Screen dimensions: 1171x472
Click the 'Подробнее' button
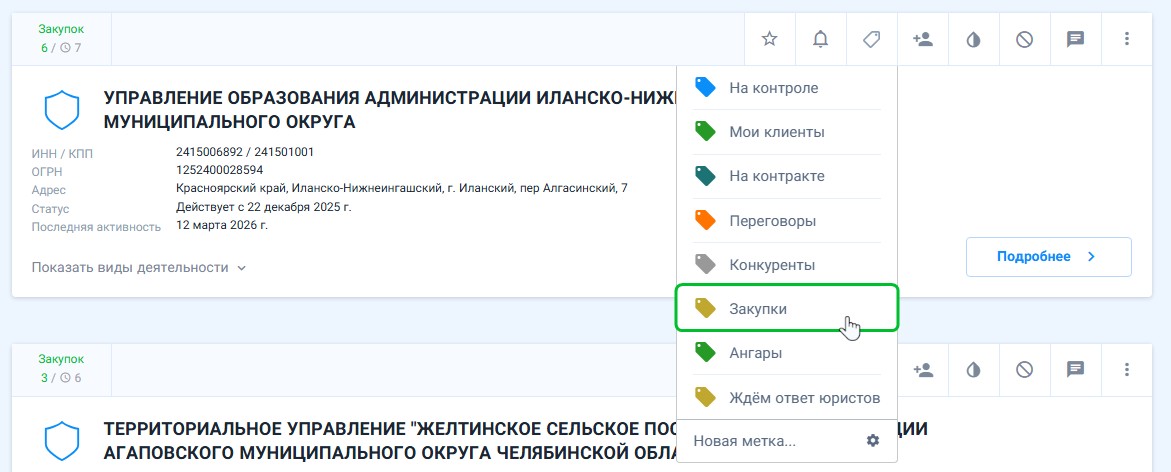tap(1049, 257)
